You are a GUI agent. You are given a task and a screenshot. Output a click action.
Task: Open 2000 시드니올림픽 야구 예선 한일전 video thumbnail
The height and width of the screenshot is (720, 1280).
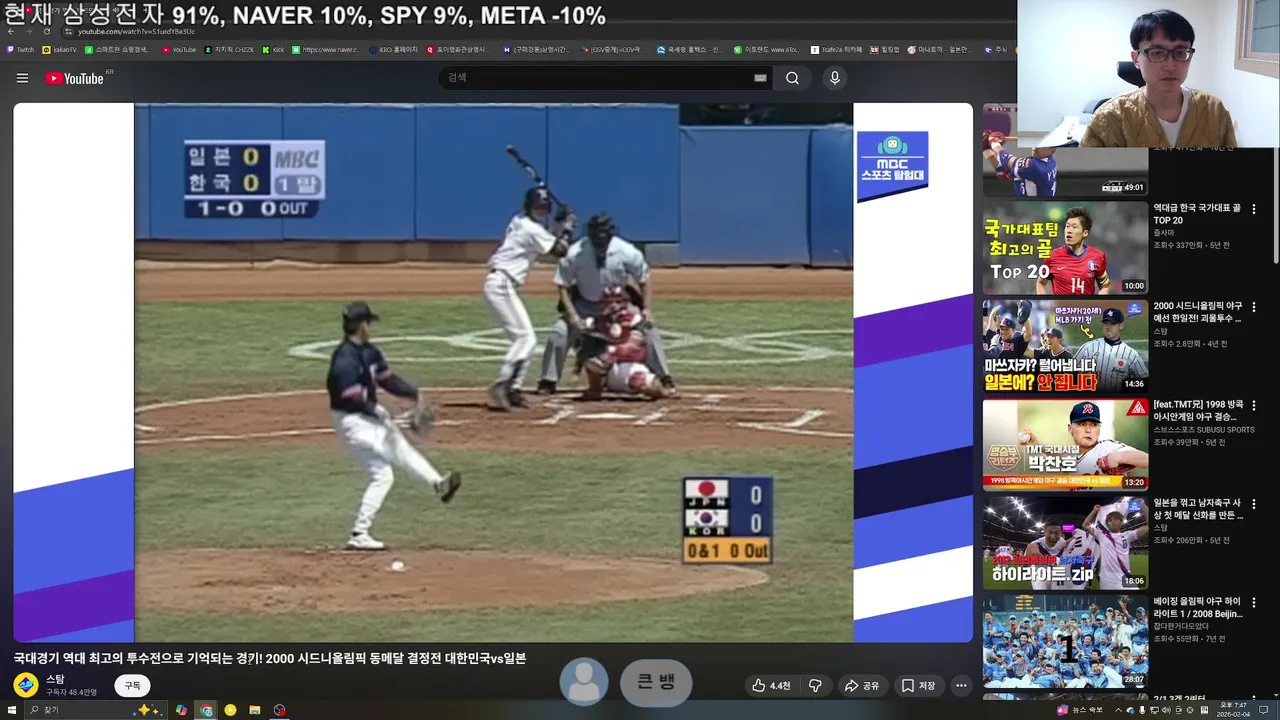click(1065, 346)
